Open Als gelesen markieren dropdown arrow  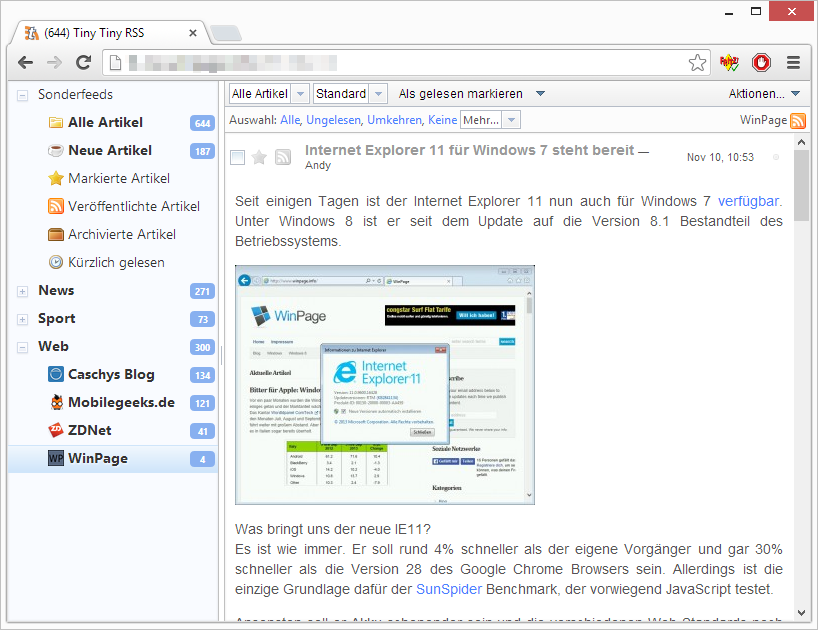click(540, 94)
